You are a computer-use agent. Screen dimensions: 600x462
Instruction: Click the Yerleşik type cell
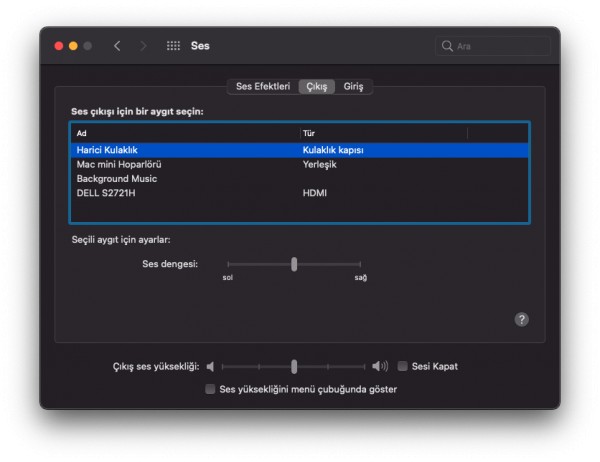click(x=320, y=165)
